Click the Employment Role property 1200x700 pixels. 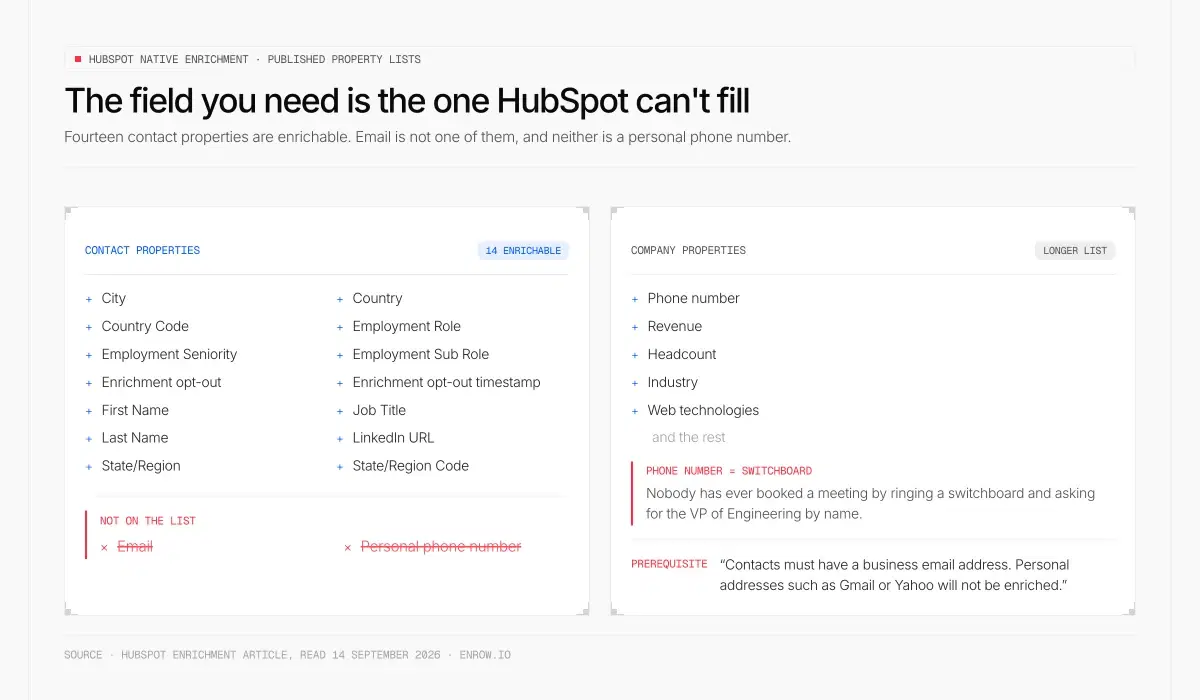tap(406, 326)
